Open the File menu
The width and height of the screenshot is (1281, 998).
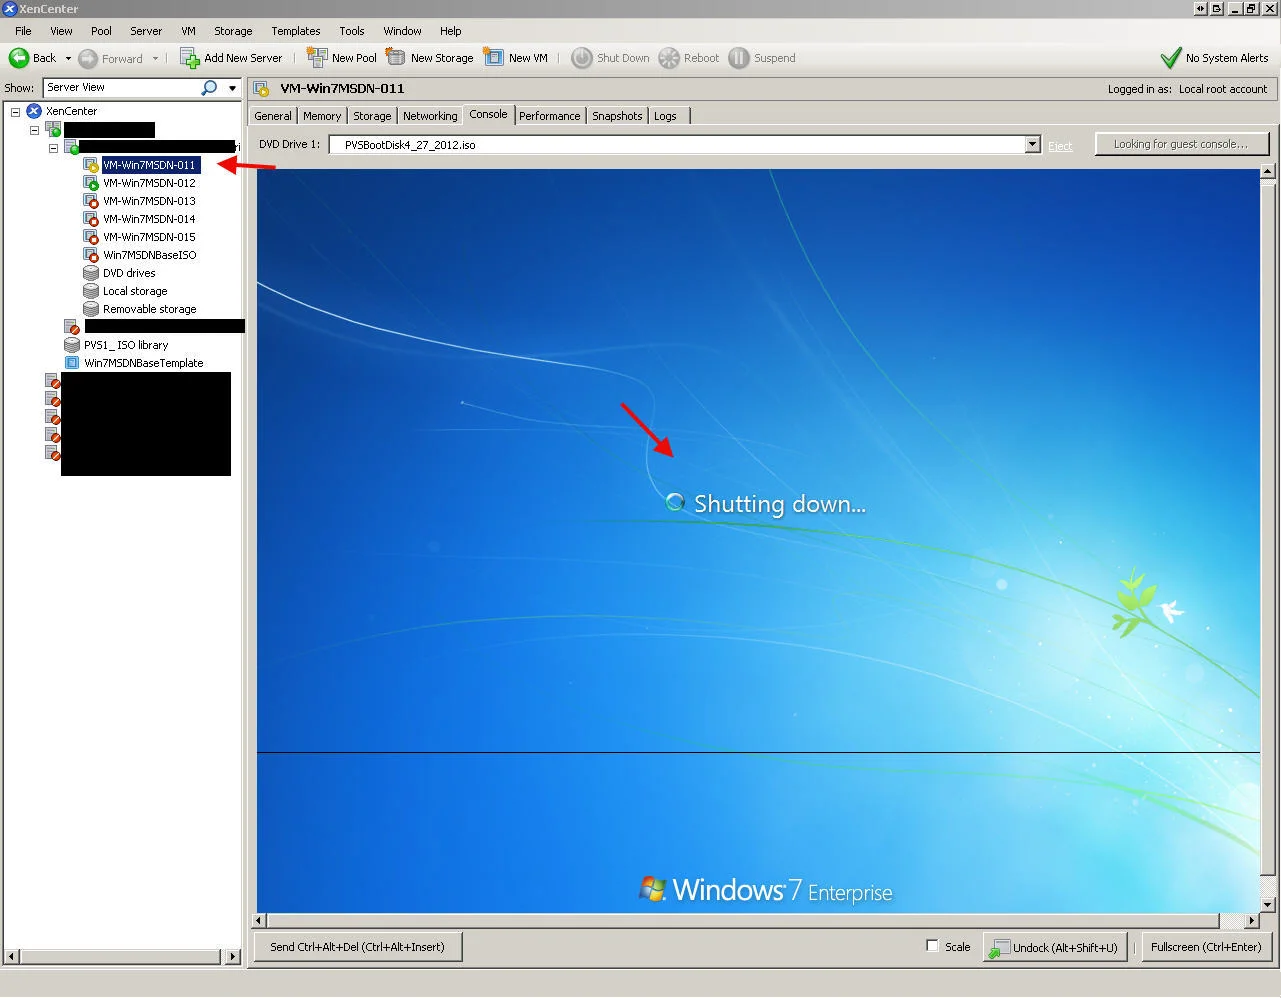click(x=23, y=31)
